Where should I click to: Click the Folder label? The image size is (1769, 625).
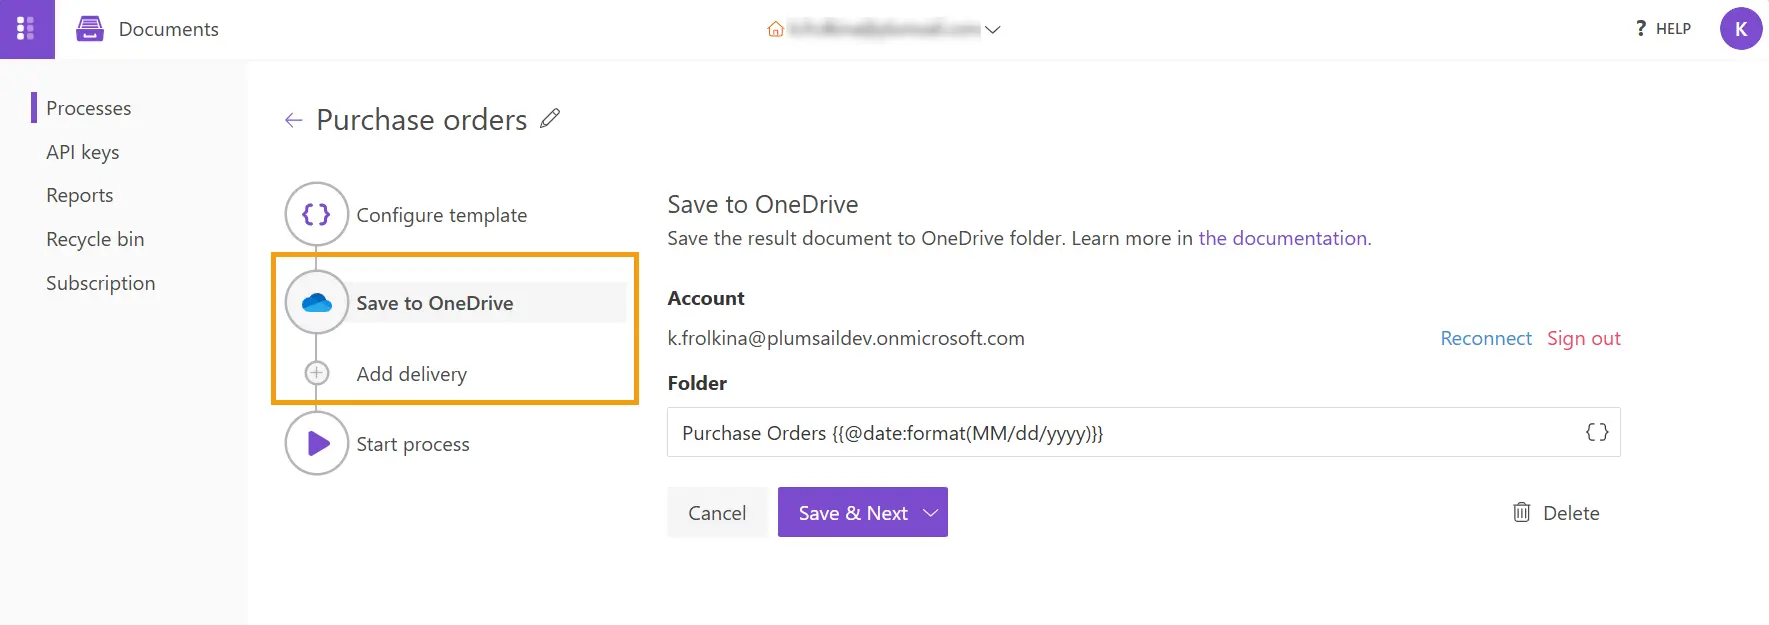pos(697,383)
